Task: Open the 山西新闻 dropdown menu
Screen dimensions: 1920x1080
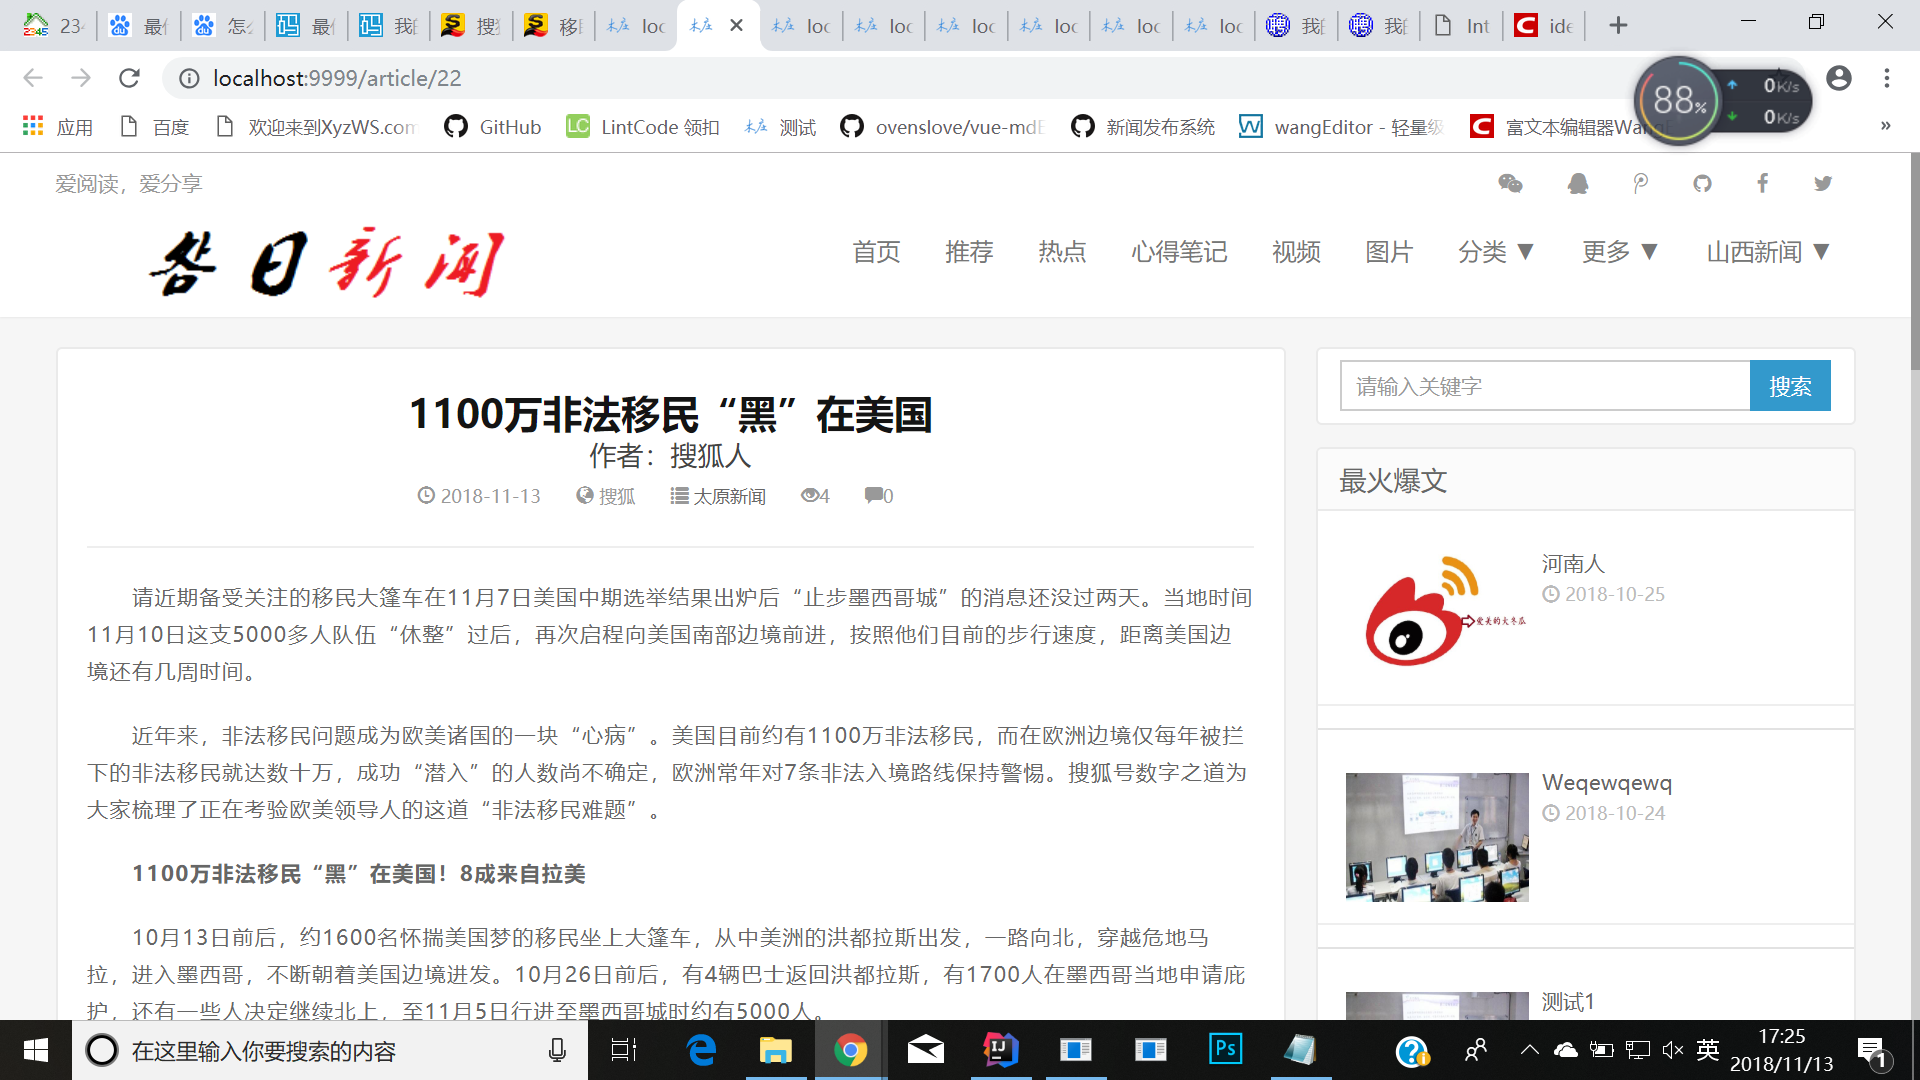Action: point(1767,252)
